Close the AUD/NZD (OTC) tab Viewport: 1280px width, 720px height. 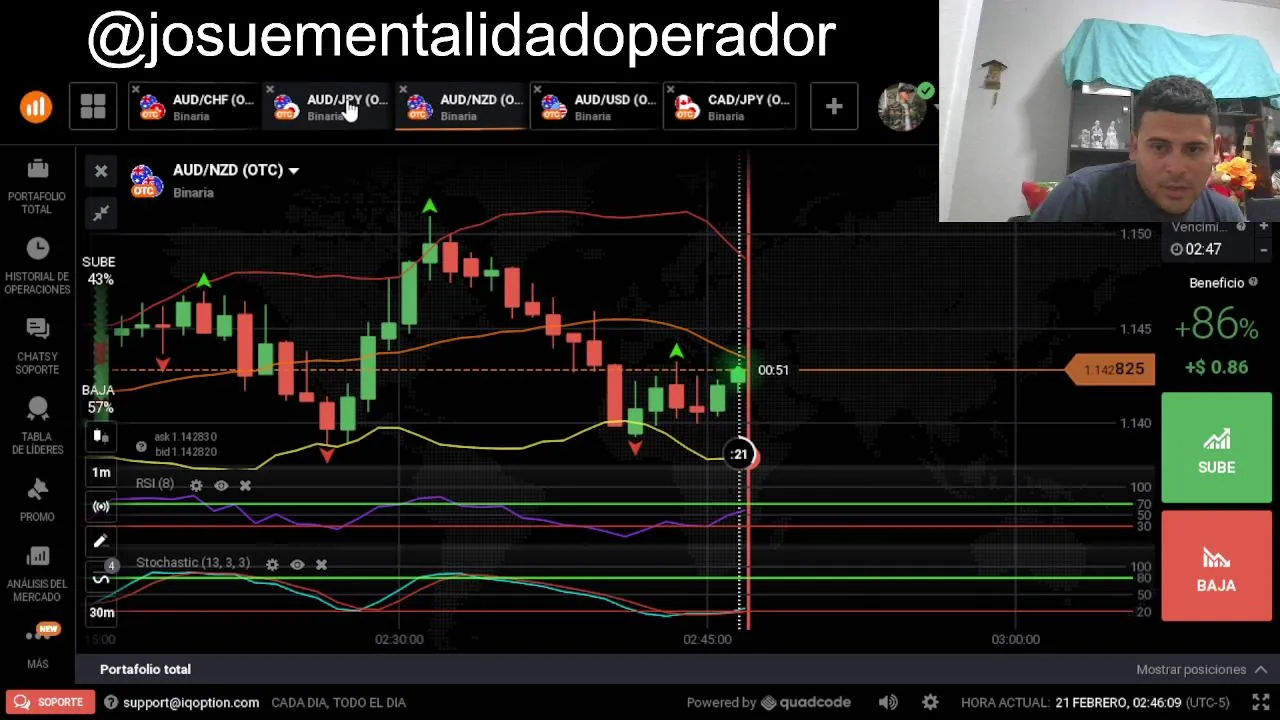[x=403, y=90]
